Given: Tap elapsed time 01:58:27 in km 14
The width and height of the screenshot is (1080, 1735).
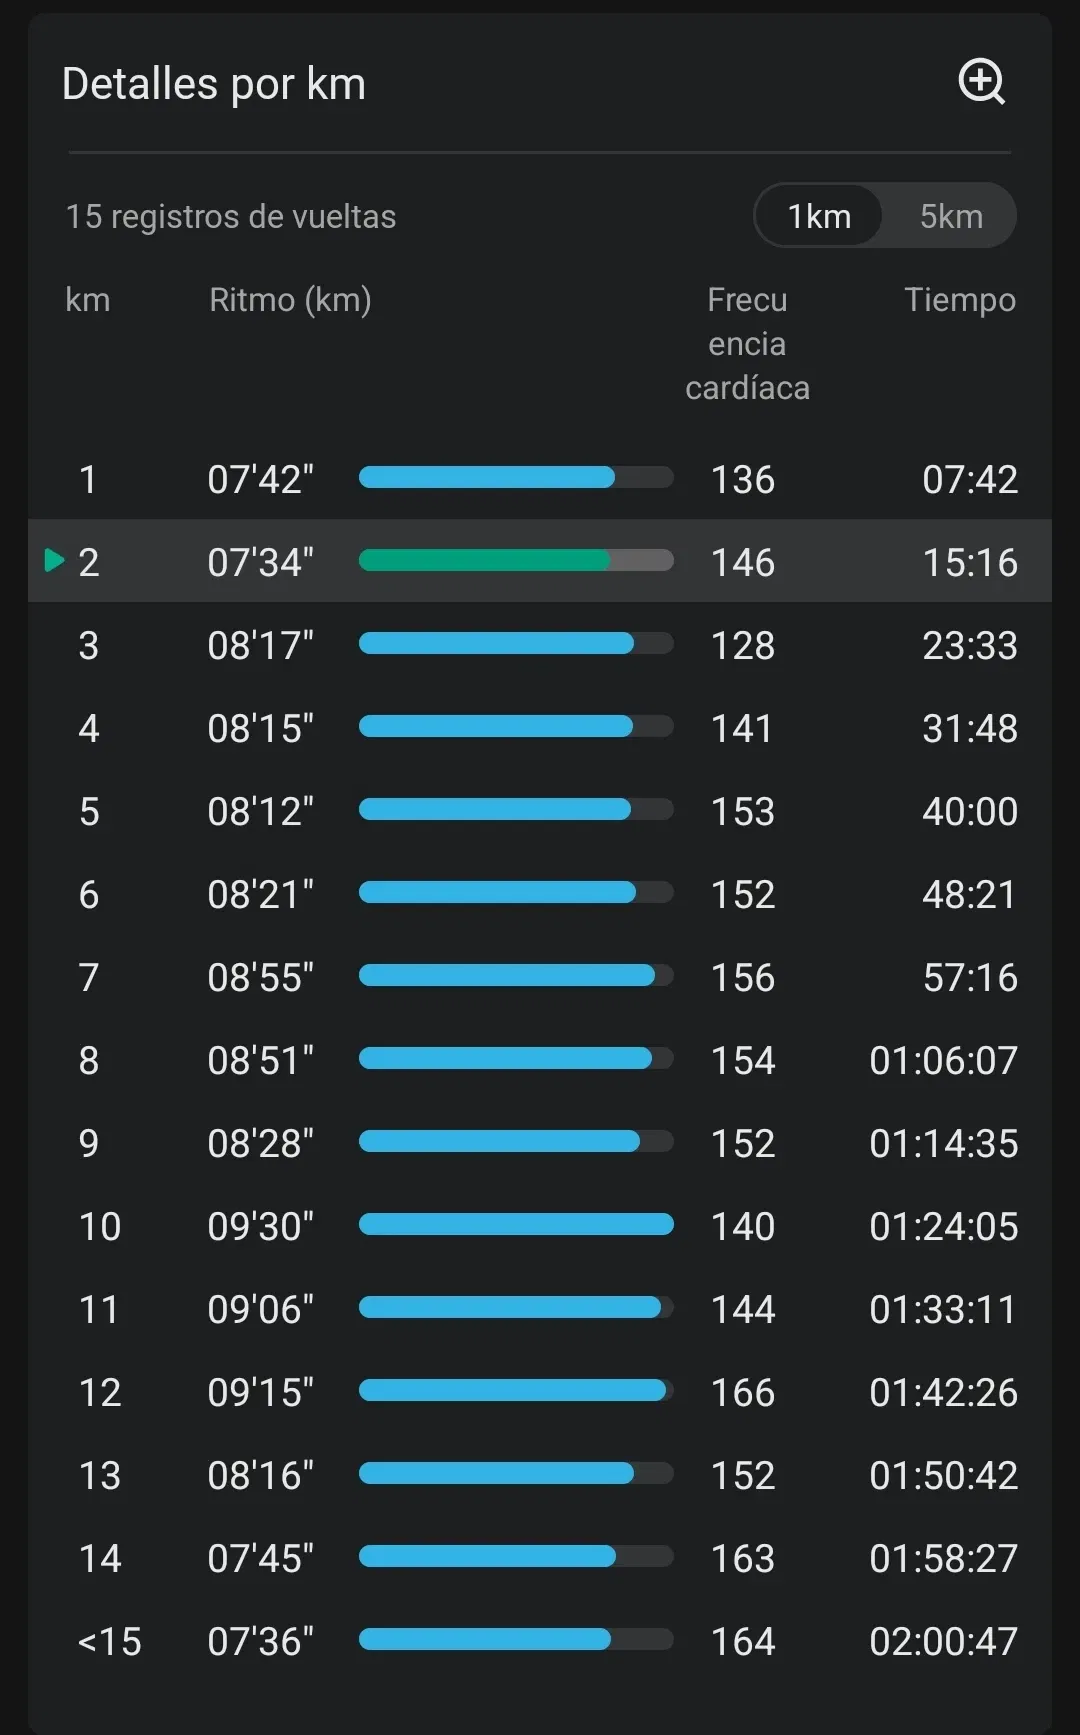Looking at the screenshot, I should pyautogui.click(x=943, y=1558).
